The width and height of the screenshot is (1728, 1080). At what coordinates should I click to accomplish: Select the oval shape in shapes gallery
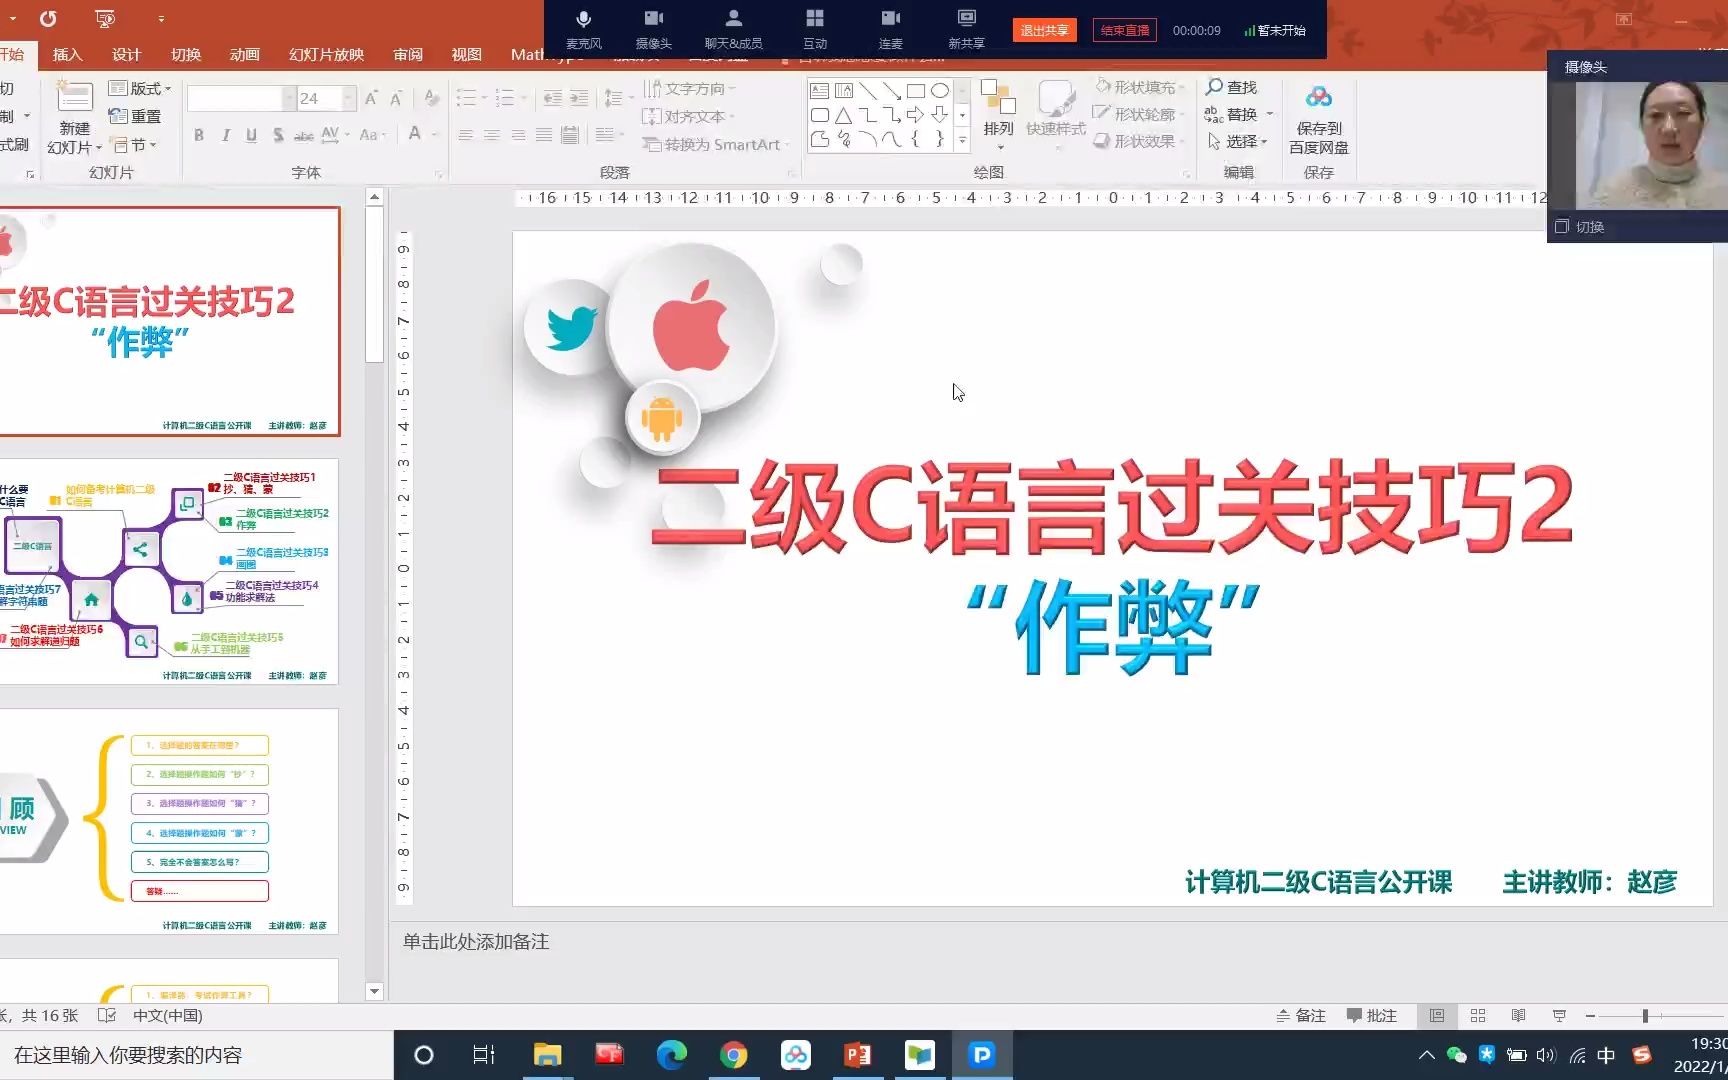[940, 91]
